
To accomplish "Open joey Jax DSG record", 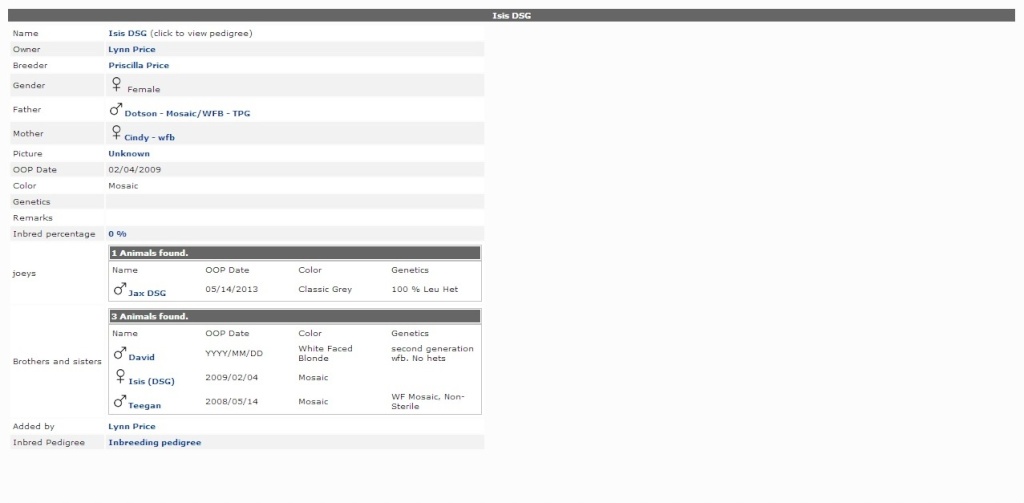I will 147,293.
